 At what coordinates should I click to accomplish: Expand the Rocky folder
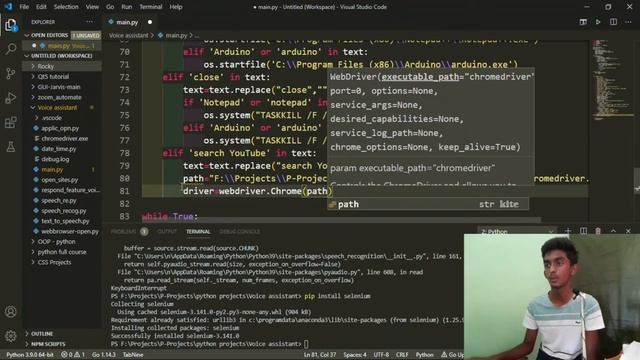pyautogui.click(x=61, y=66)
